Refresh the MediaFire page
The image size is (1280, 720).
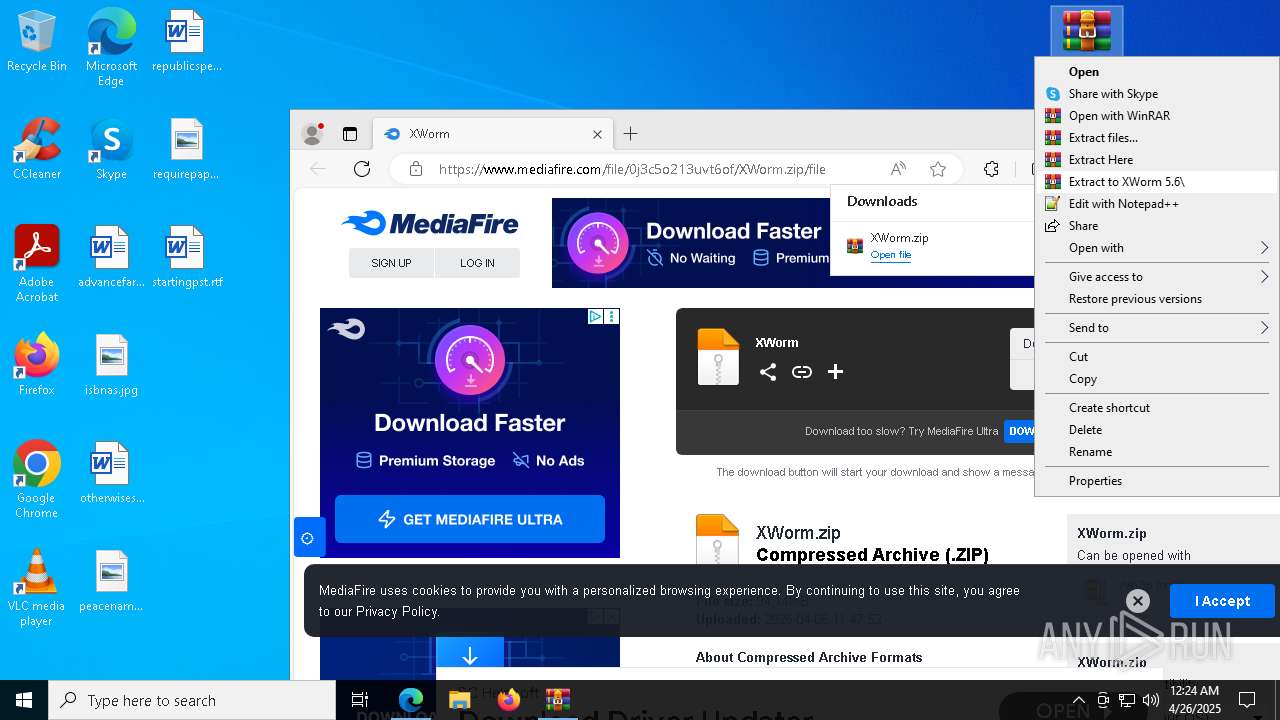point(362,169)
